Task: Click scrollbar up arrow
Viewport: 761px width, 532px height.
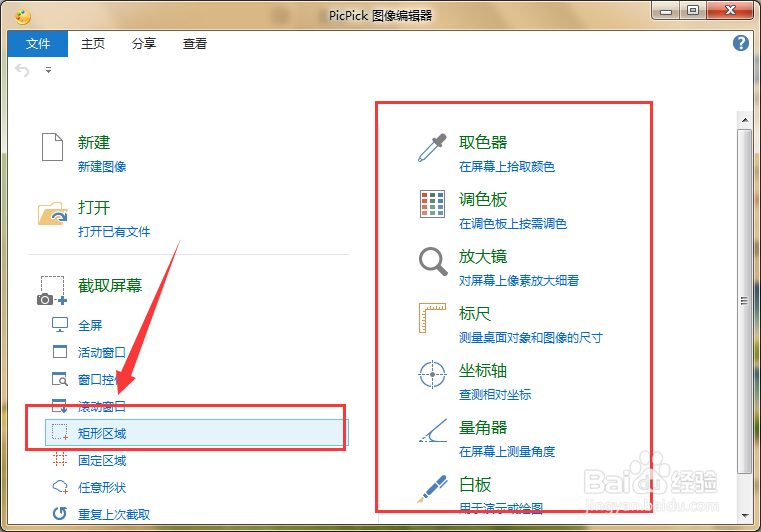Action: (x=745, y=119)
